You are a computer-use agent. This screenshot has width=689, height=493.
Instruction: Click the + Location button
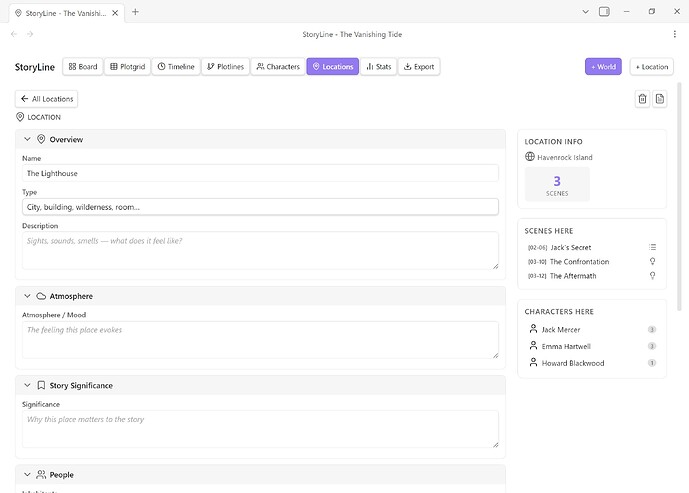651,67
